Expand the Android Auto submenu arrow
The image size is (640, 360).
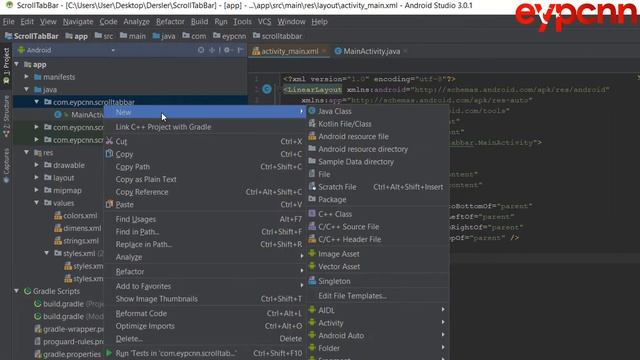coord(443,335)
